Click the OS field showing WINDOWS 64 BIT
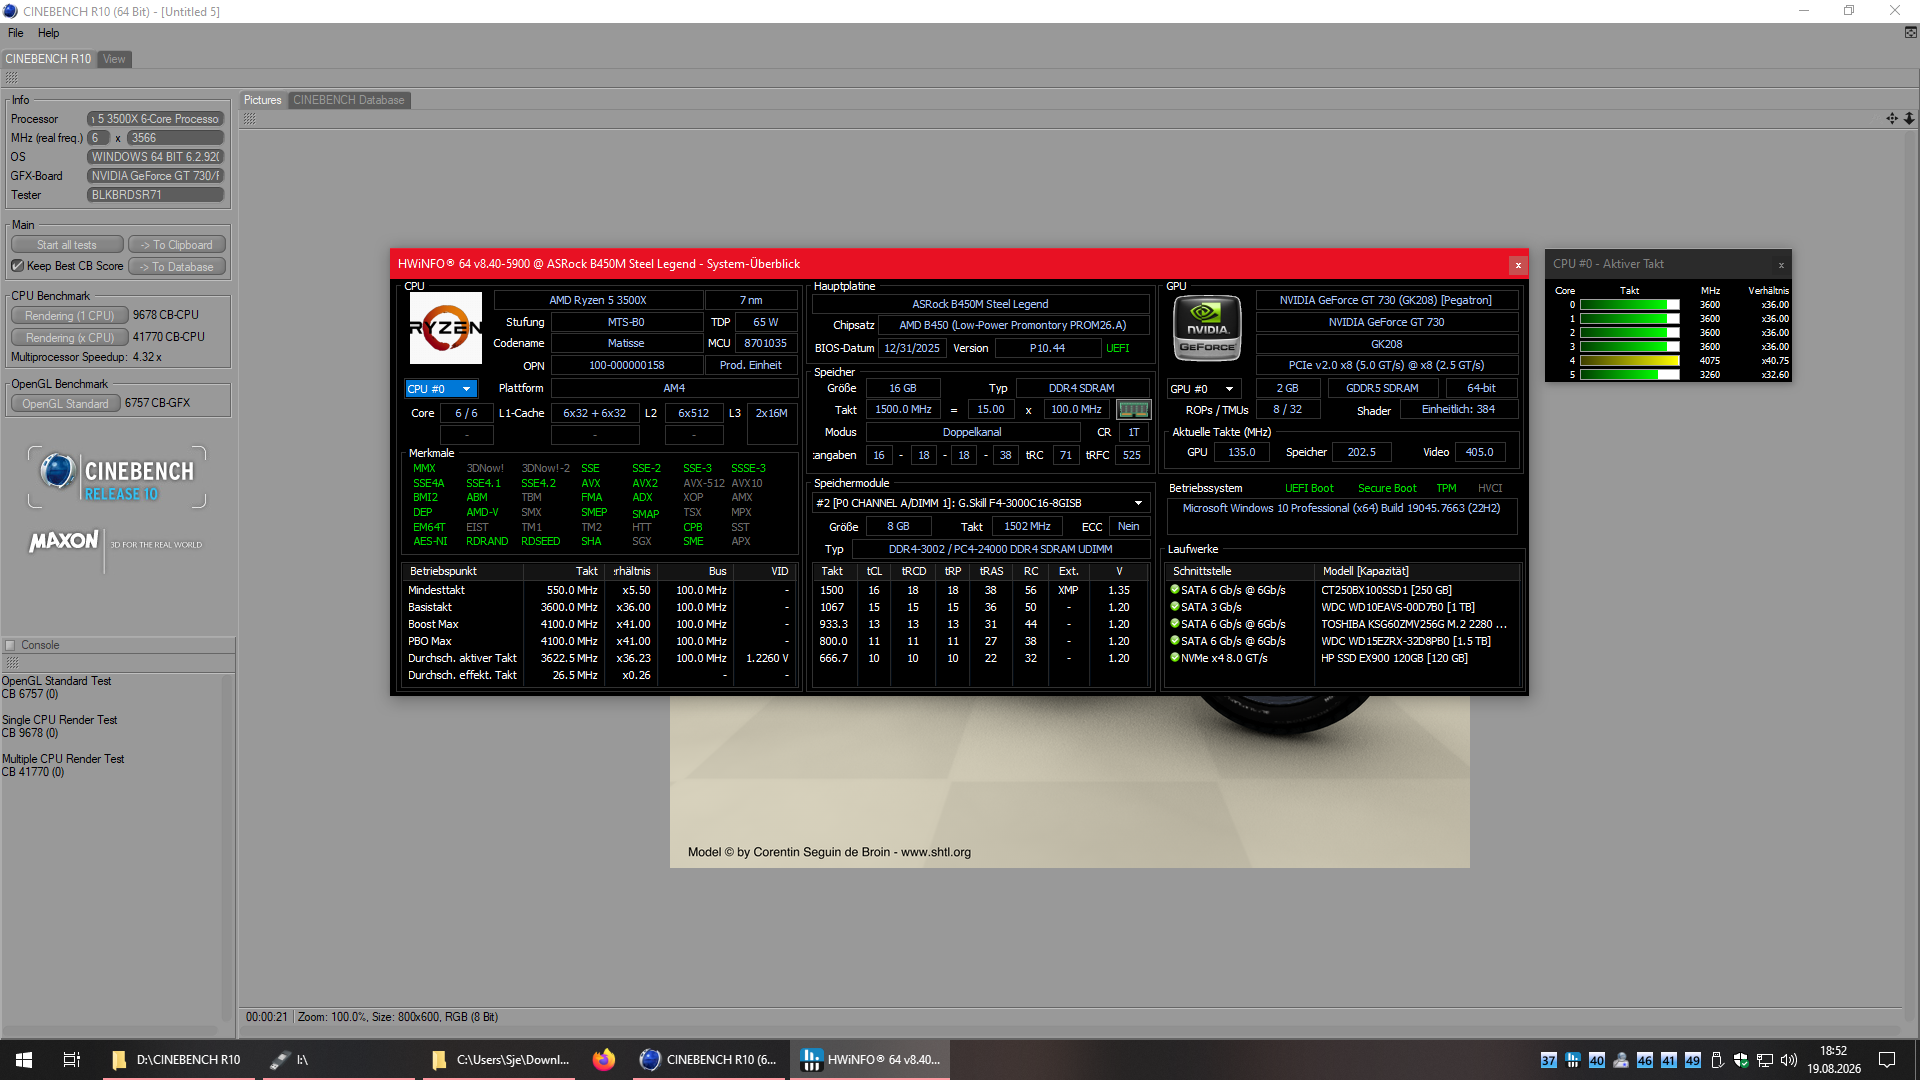 tap(155, 157)
